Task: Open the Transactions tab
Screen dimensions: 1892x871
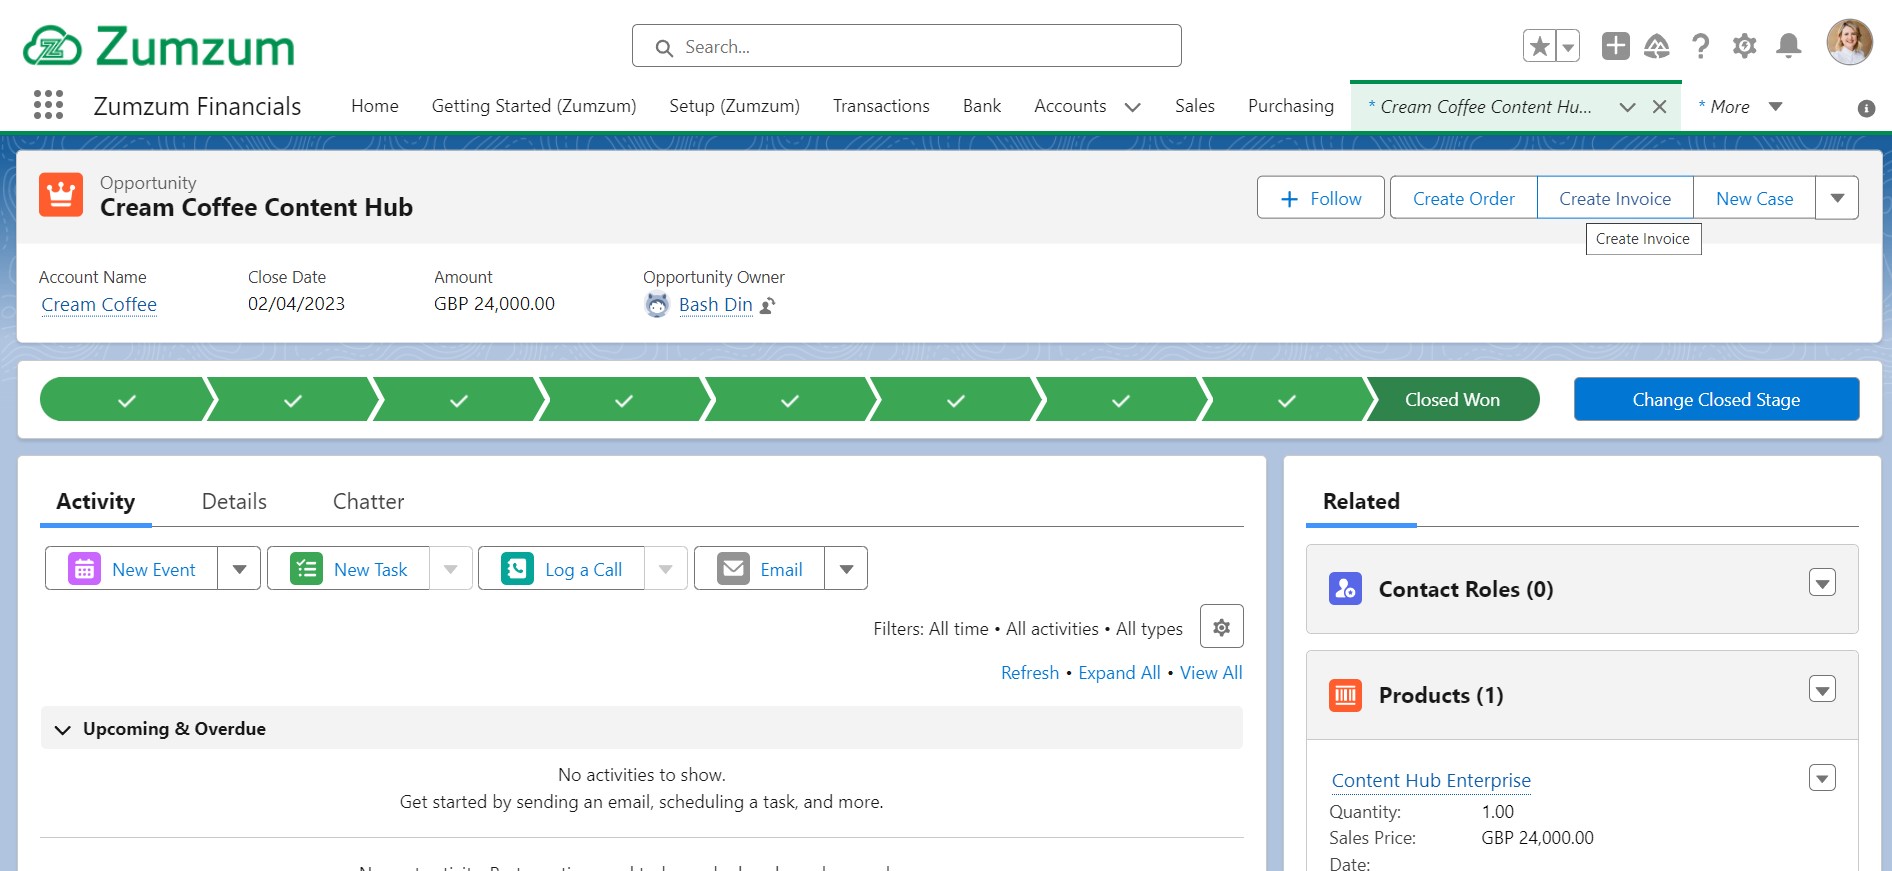Action: (x=881, y=106)
